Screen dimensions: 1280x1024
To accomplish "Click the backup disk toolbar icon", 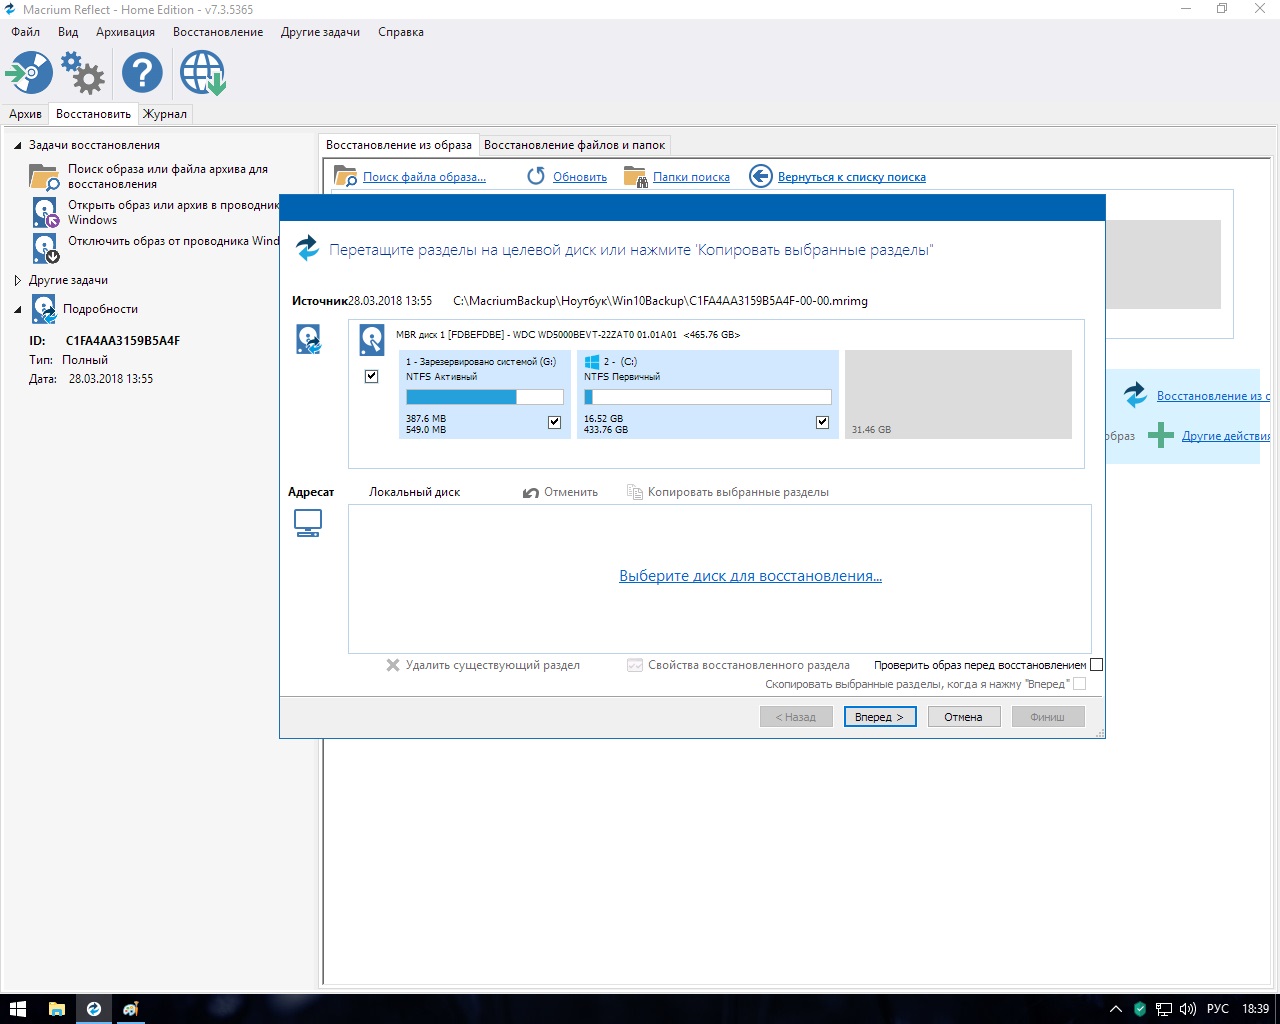I will click(29, 73).
